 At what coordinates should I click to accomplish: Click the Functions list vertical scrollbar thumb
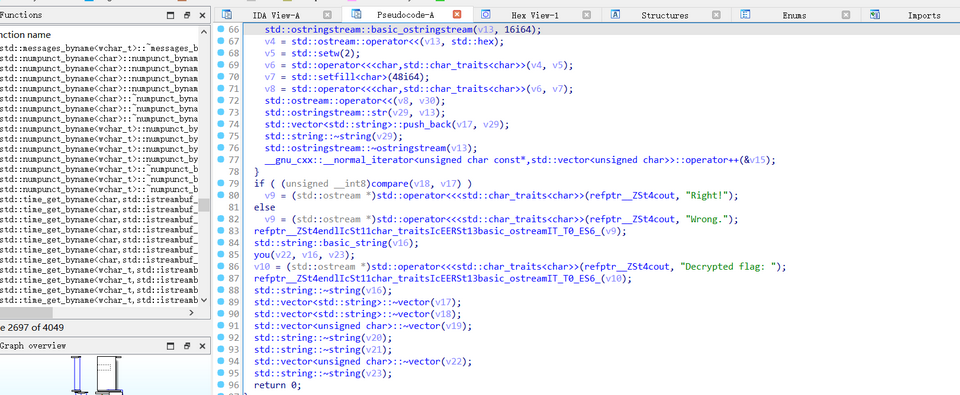(x=204, y=205)
